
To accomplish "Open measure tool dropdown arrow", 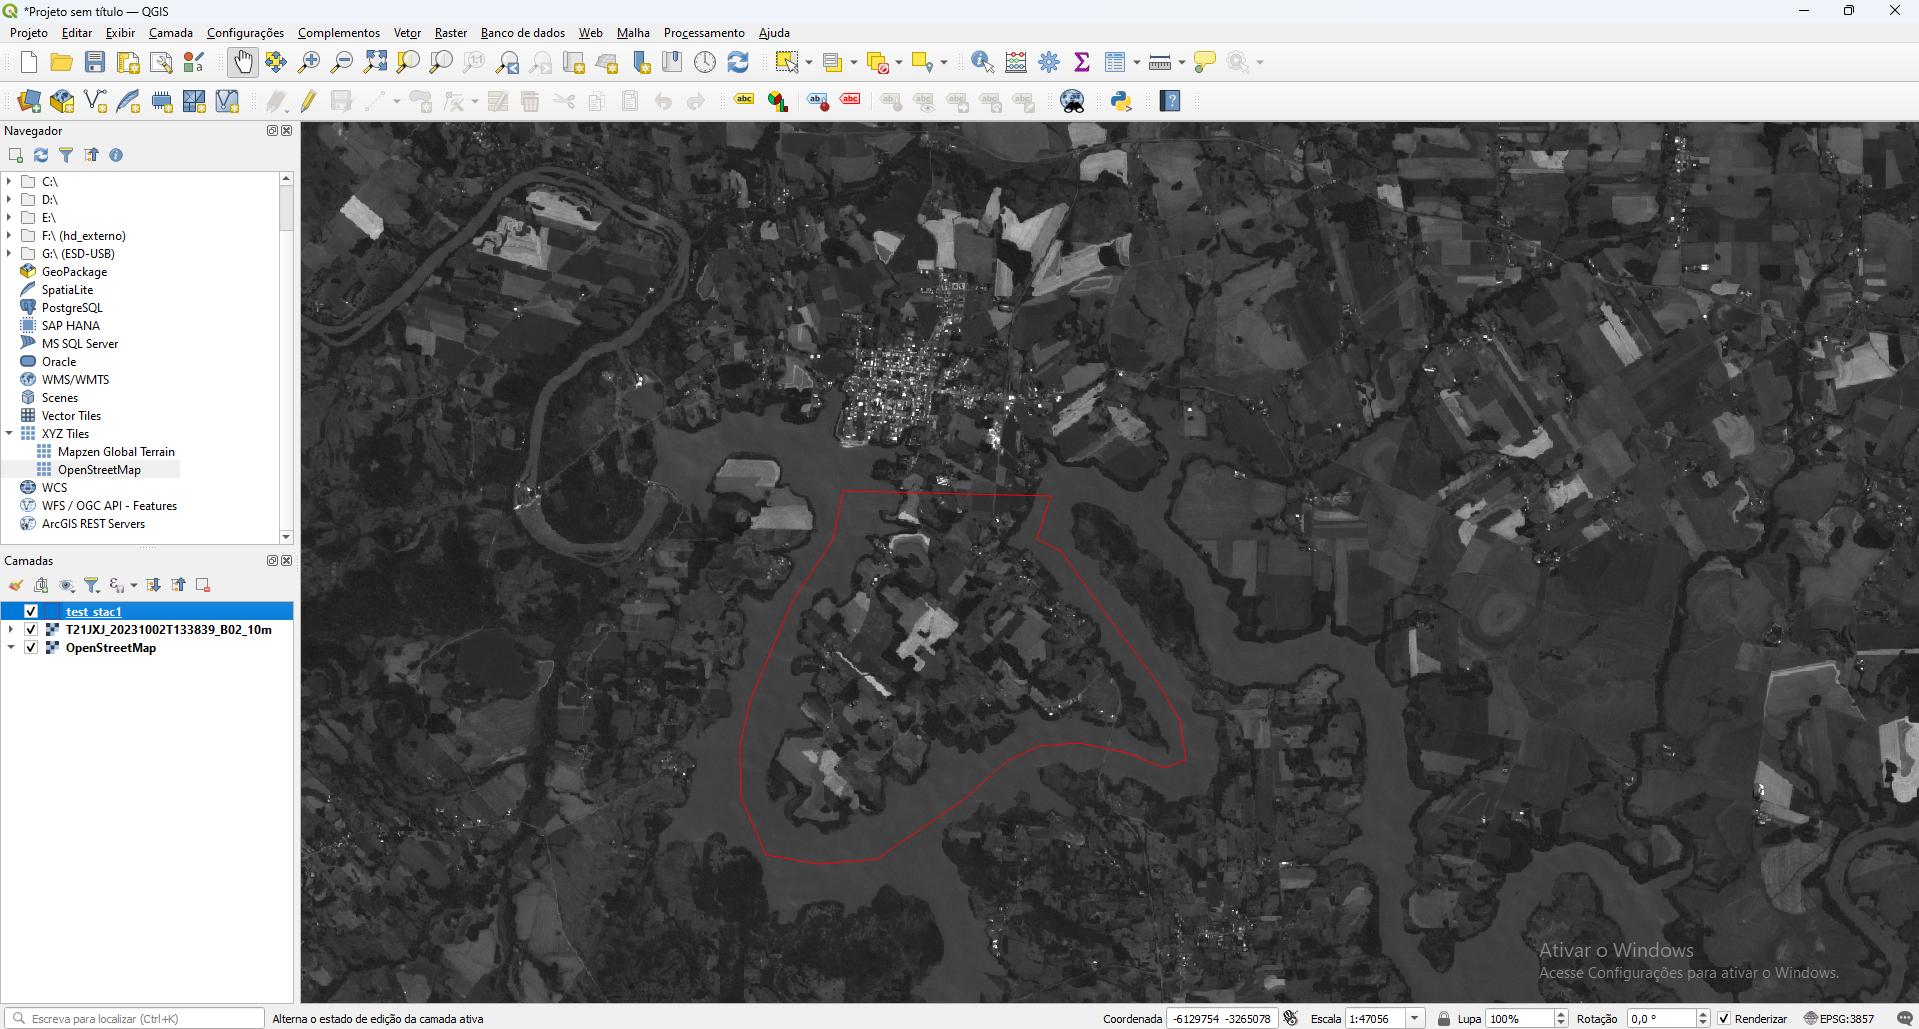I will pyautogui.click(x=1181, y=62).
